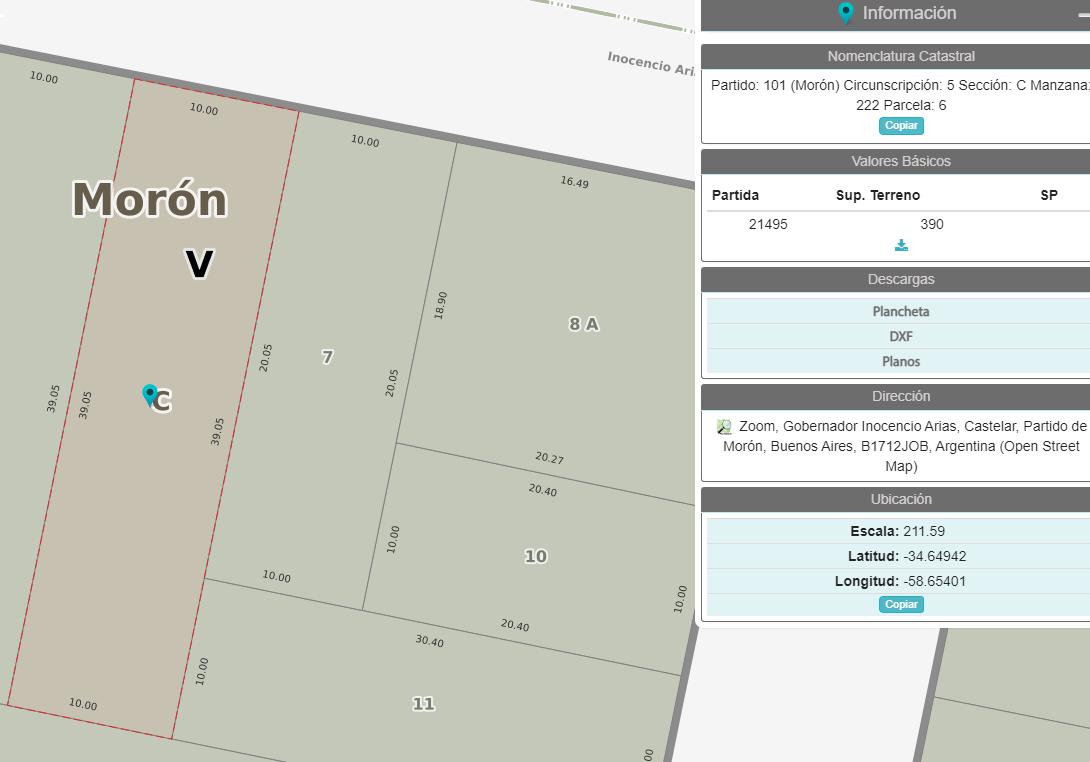Click the location pin icon beside Información
The width and height of the screenshot is (1090, 762).
pyautogui.click(x=845, y=13)
